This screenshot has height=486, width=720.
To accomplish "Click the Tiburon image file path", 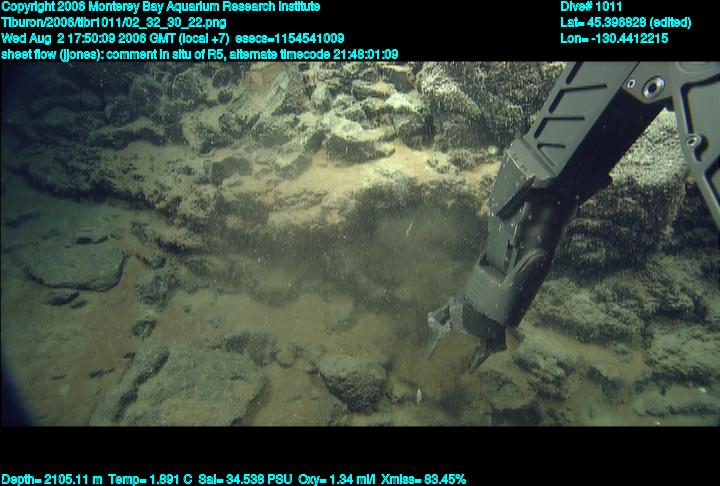I will coord(113,22).
